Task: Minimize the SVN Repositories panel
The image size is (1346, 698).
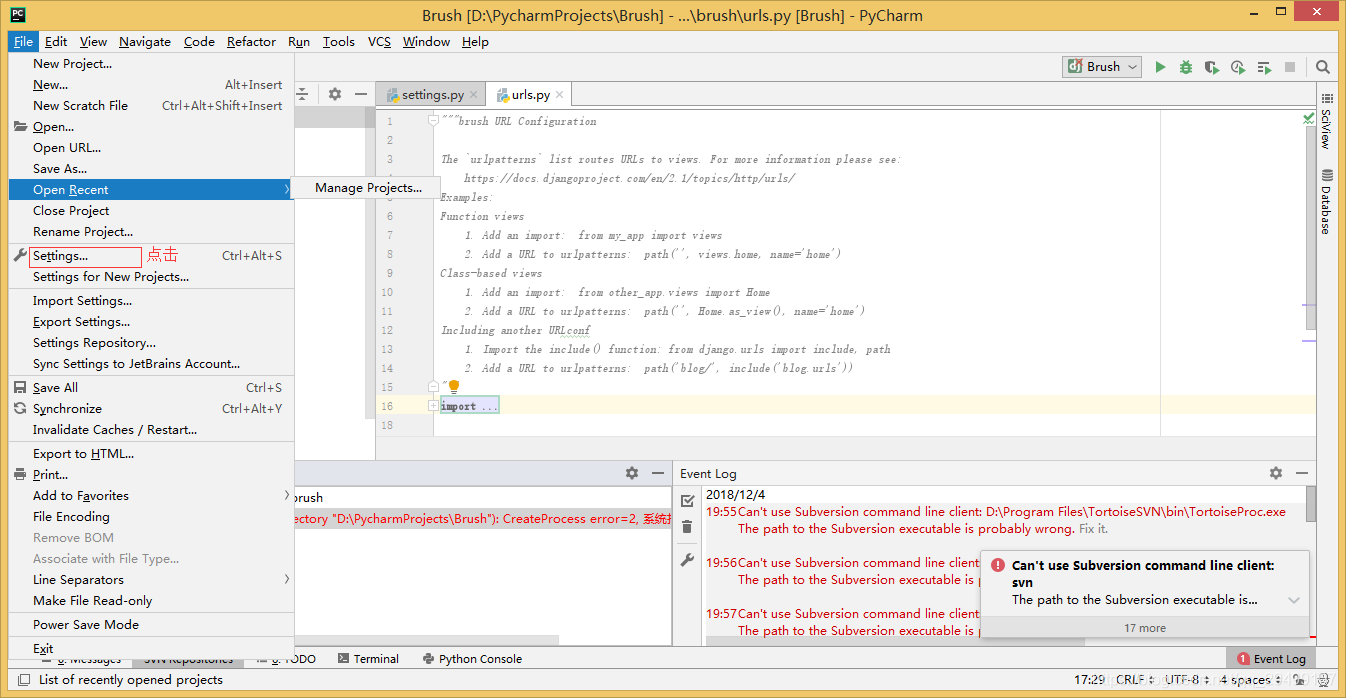Action: click(658, 473)
